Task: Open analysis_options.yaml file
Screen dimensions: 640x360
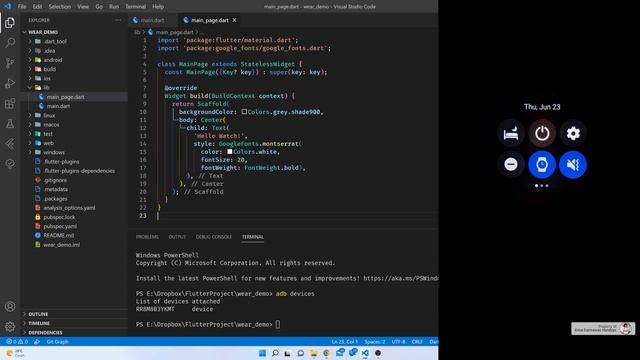Action: [x=69, y=208]
